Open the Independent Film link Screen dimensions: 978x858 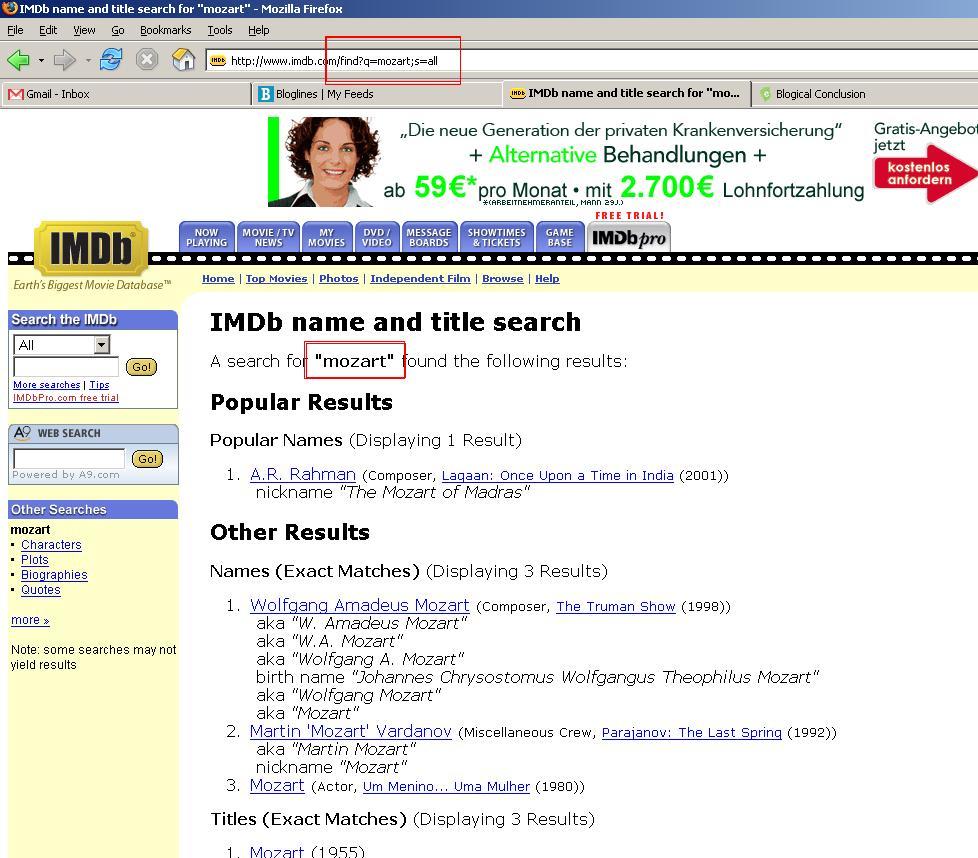point(420,279)
